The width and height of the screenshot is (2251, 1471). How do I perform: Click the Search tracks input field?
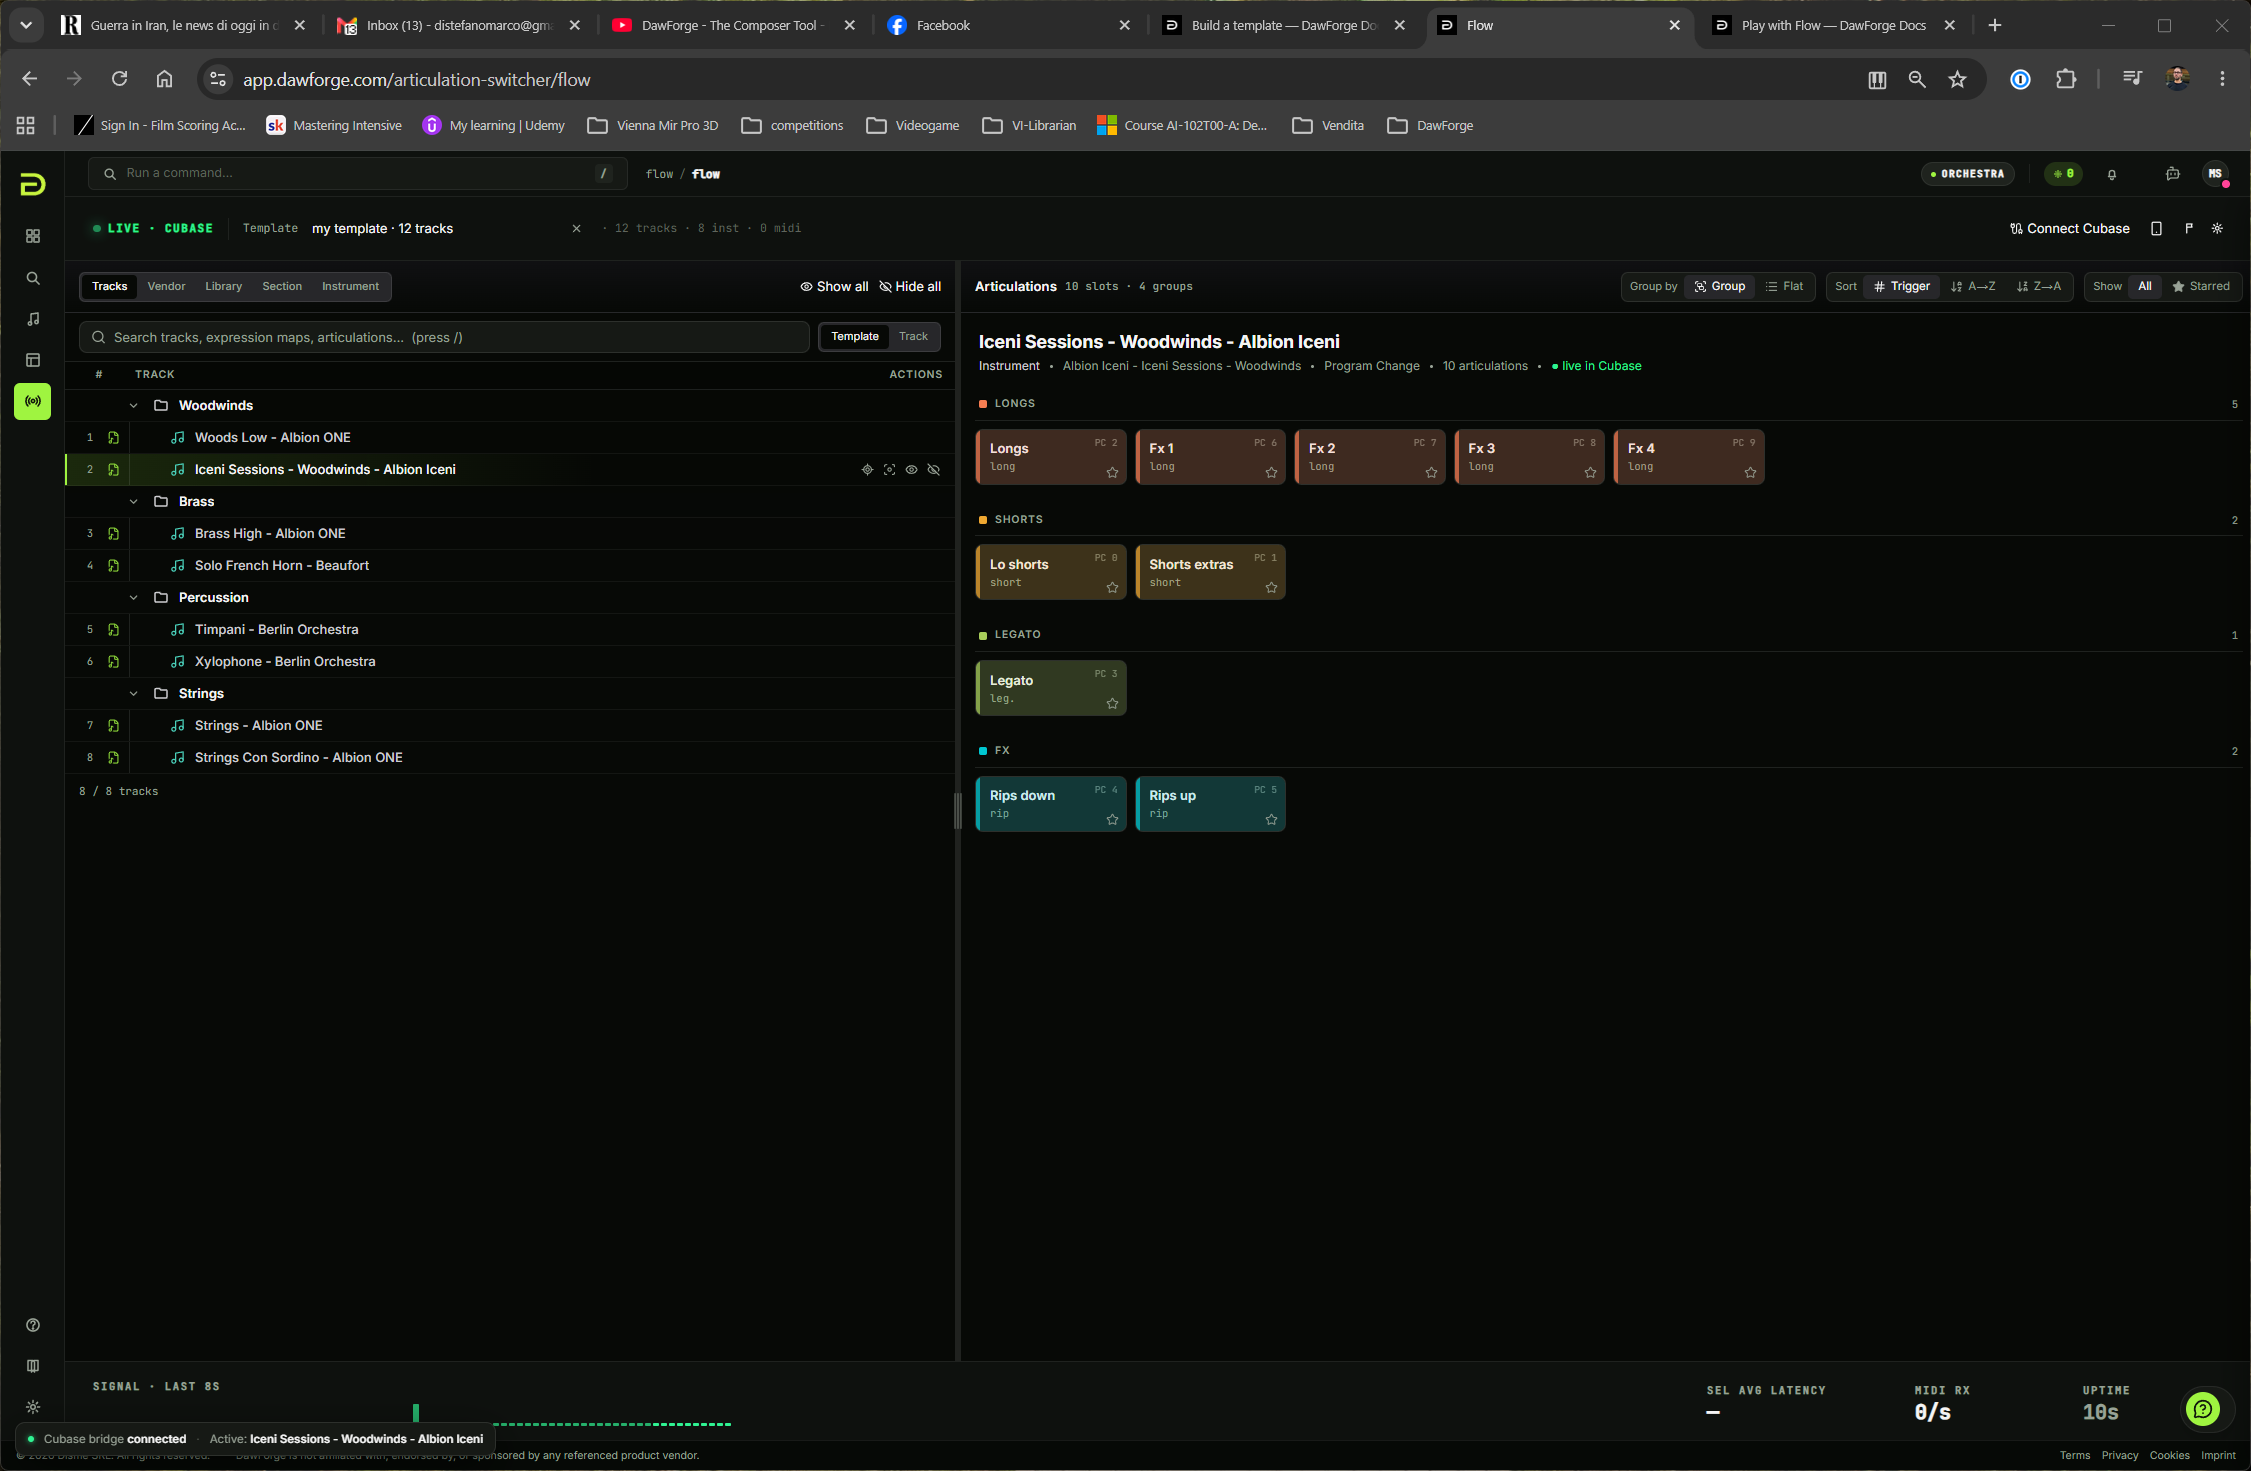tap(444, 338)
